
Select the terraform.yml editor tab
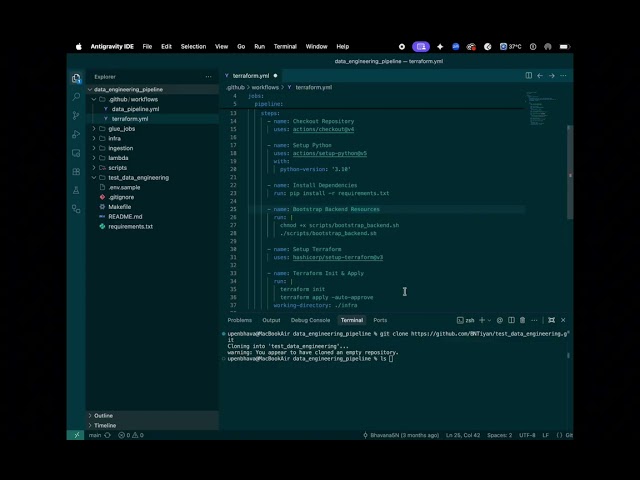point(251,76)
